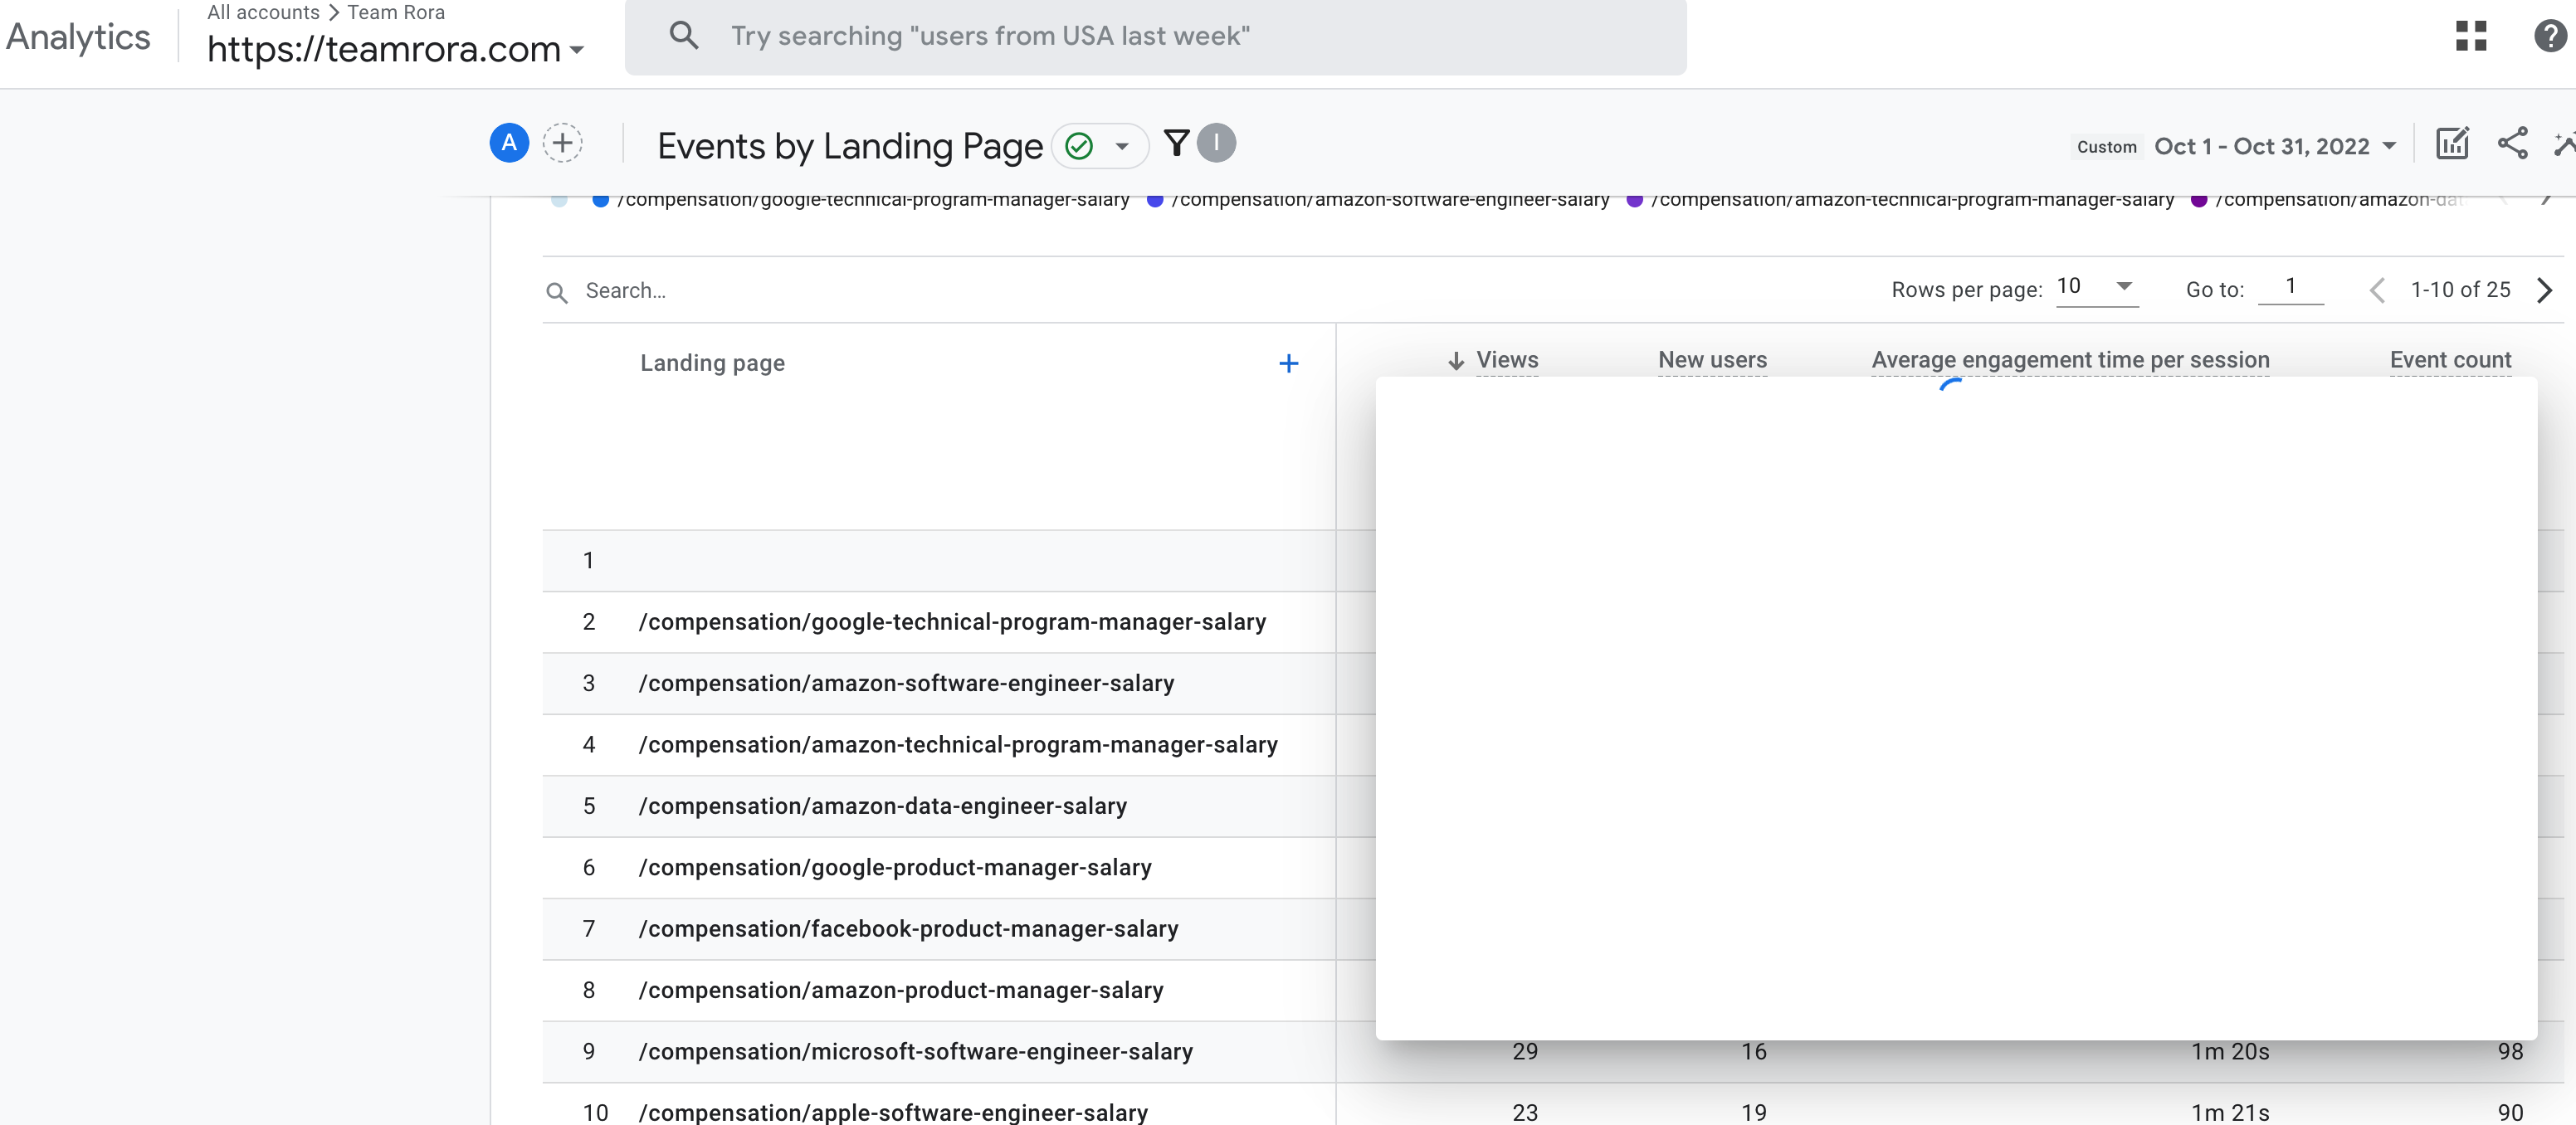Click new users value 19 in row 10
The image size is (2576, 1125).
(x=1753, y=1113)
